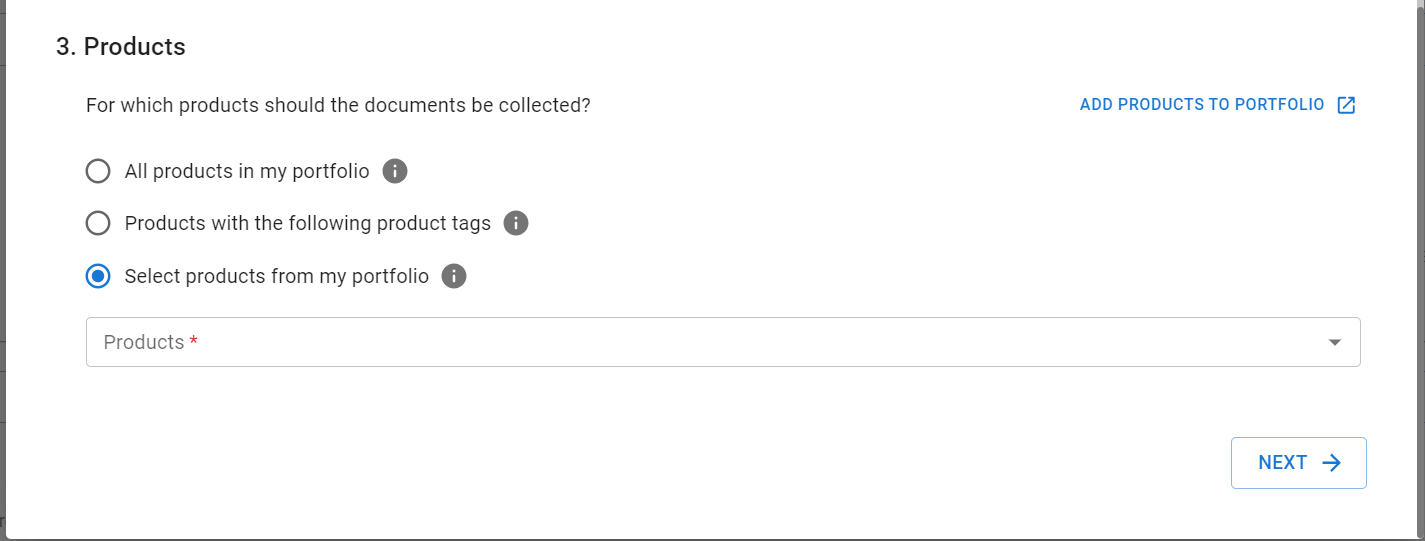Proceed with the NEXT button
Screen dimensions: 1425x541
[x=1299, y=463]
